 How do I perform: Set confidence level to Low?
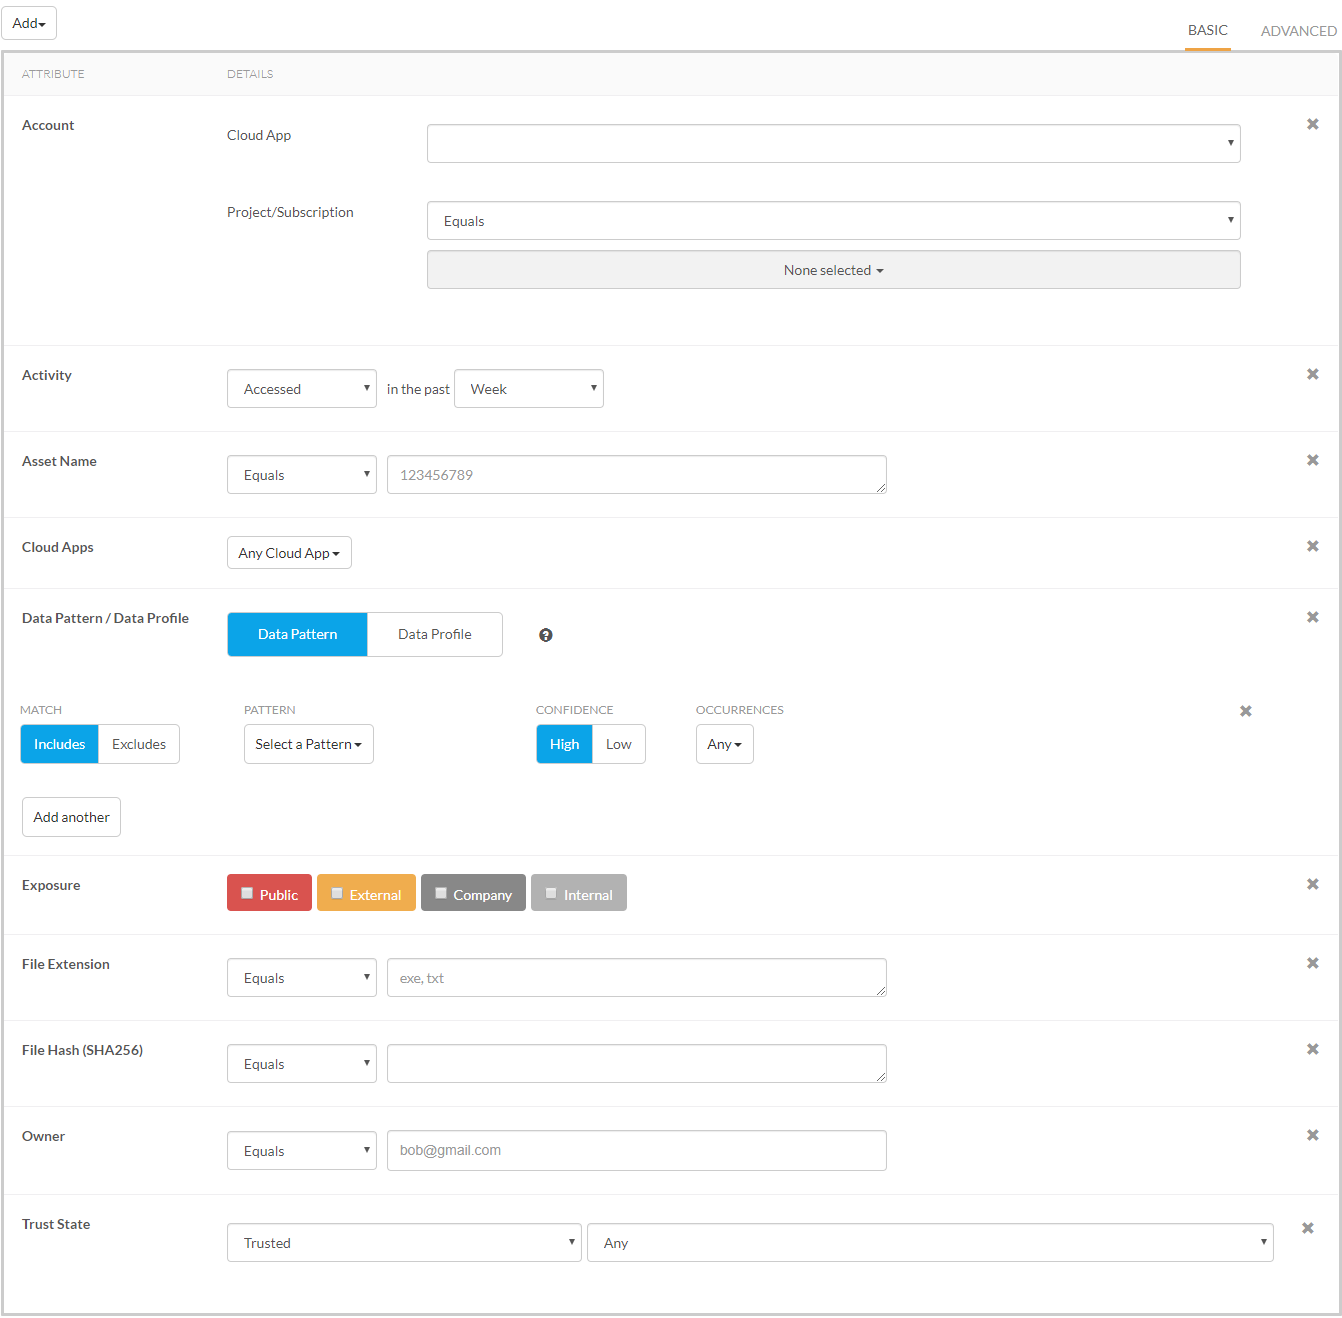point(618,744)
